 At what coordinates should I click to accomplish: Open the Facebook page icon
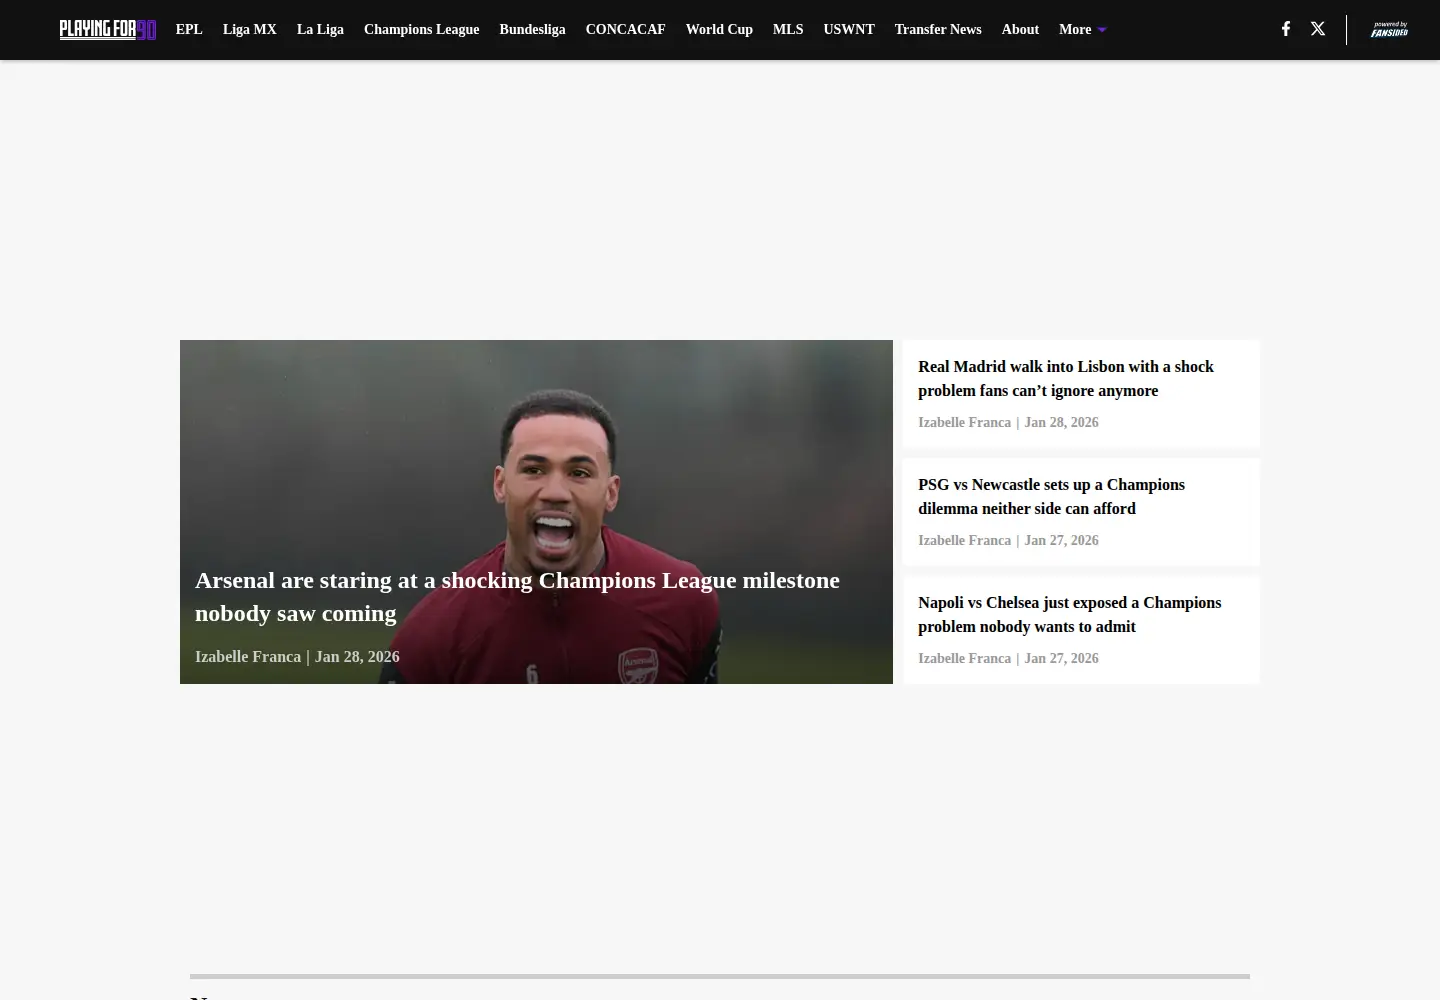(x=1286, y=29)
